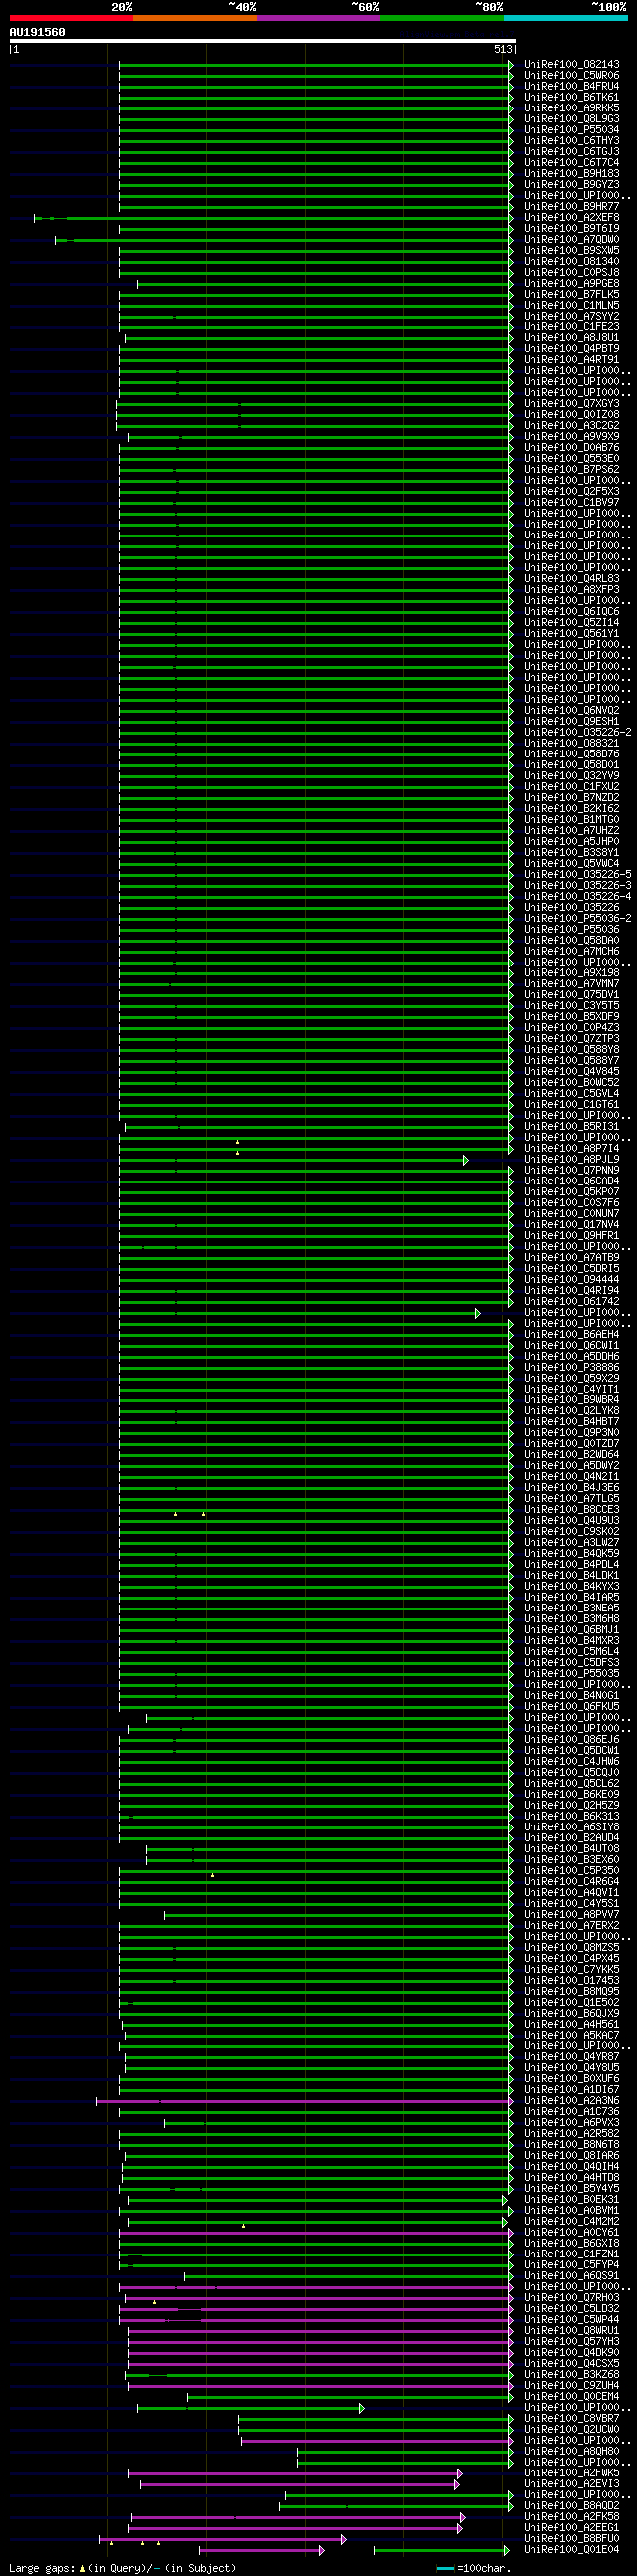Select the UniRef100_A2FK58 label
This screenshot has width=637, height=2576.
coord(571,2517)
